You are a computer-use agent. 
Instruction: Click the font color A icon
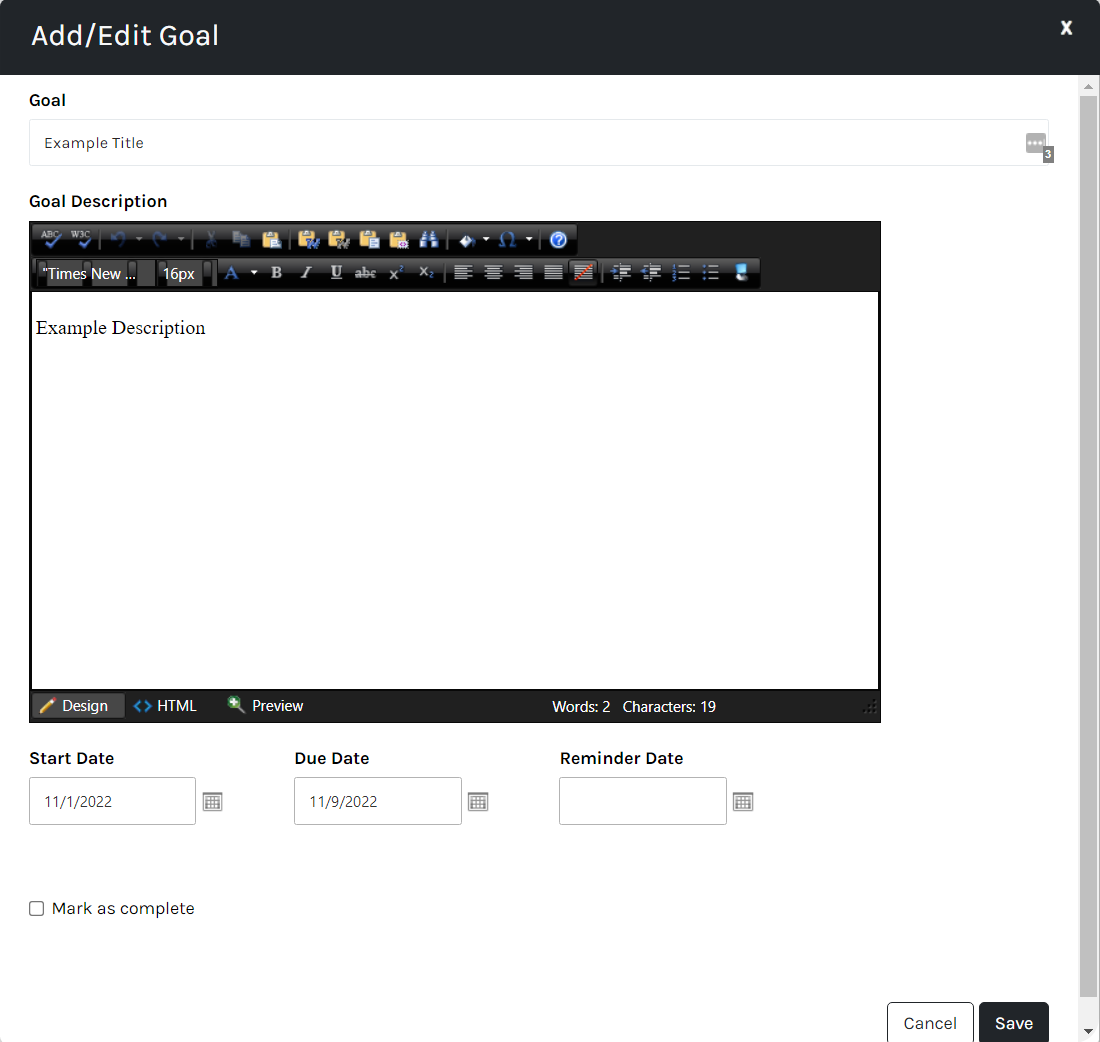coord(232,273)
